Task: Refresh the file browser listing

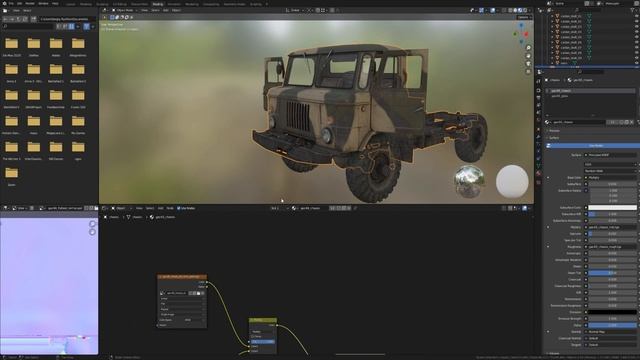Action: tap(25, 19)
